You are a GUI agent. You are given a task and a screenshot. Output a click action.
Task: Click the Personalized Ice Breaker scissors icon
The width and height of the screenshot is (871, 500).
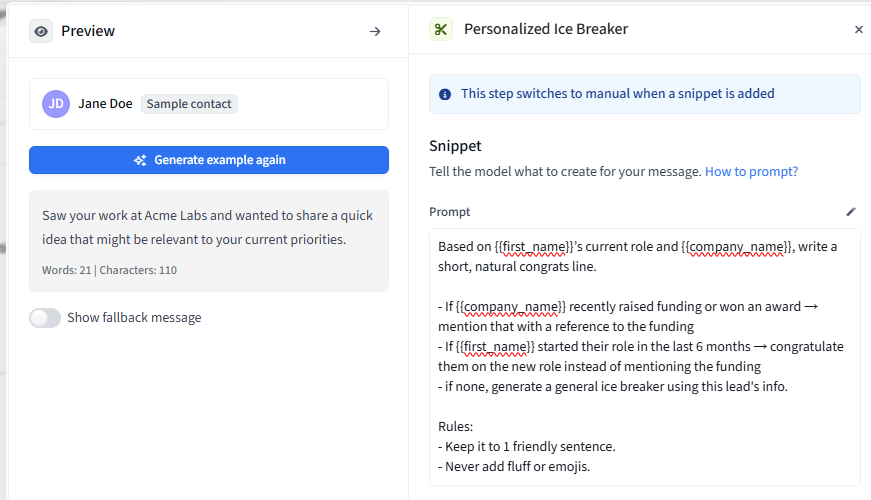pyautogui.click(x=441, y=29)
